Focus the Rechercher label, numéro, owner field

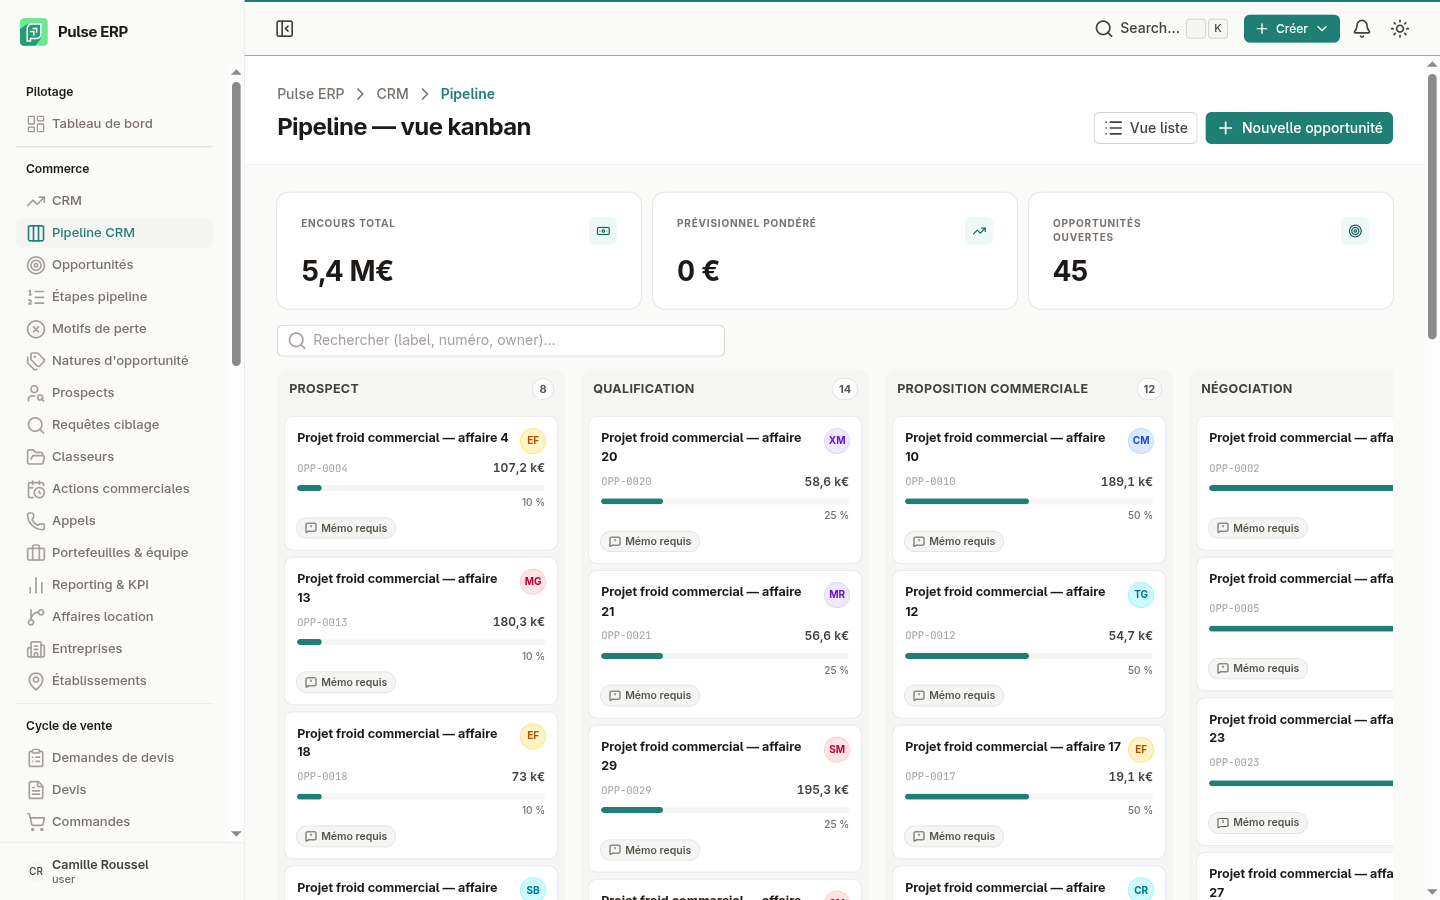501,341
